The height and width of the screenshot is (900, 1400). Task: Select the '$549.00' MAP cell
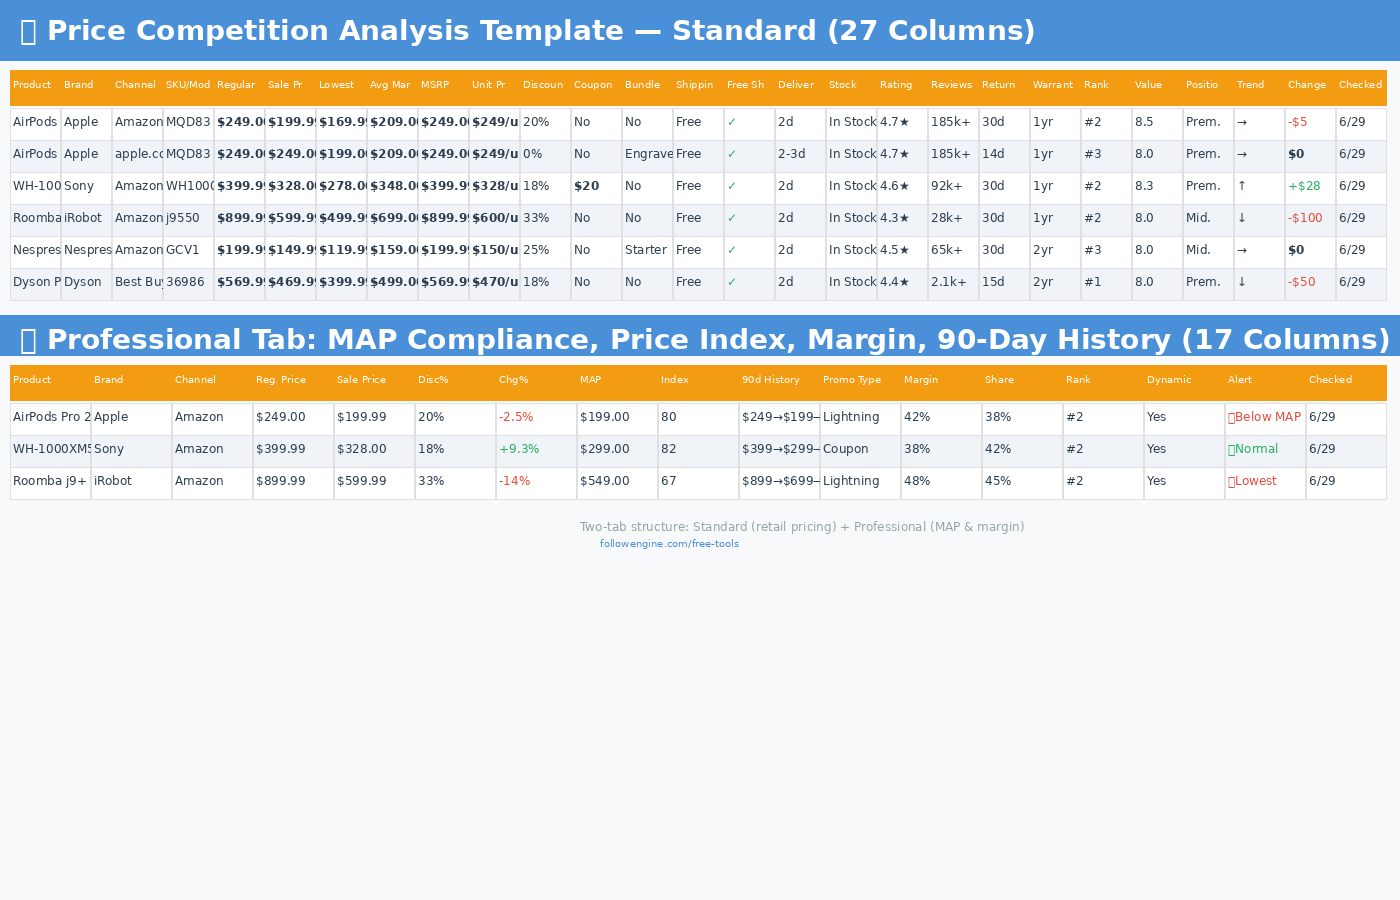click(x=617, y=482)
